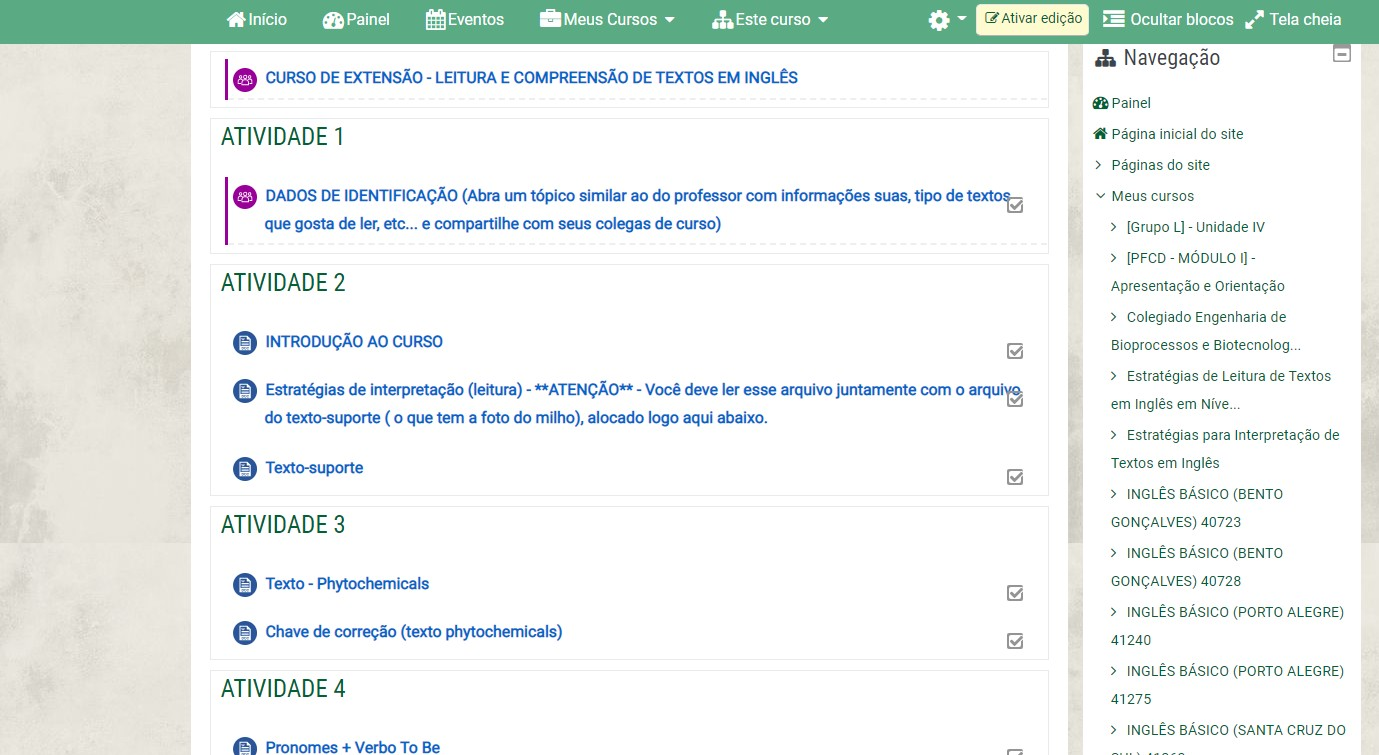This screenshot has width=1379, height=755.
Task: Click the Tela cheia fullscreen arrows icon
Action: 1254,20
